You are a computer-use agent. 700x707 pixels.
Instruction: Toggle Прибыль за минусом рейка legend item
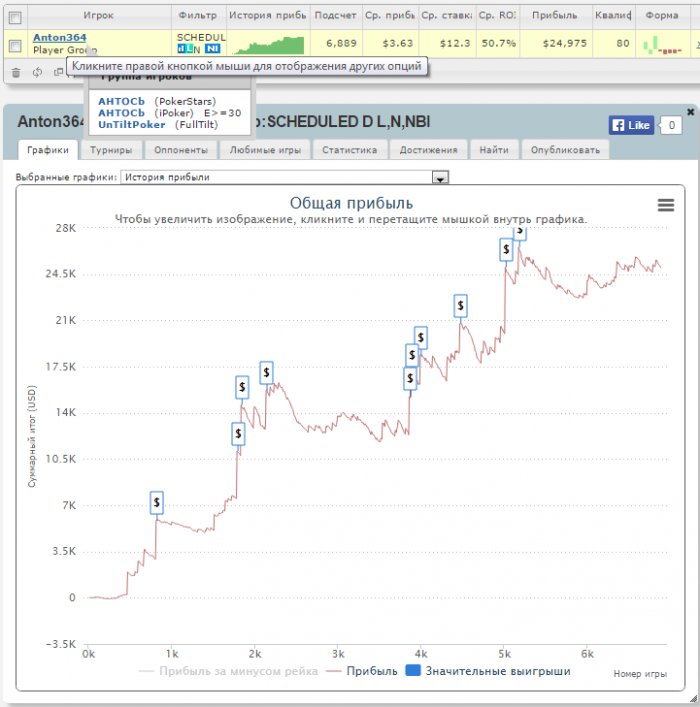click(228, 671)
